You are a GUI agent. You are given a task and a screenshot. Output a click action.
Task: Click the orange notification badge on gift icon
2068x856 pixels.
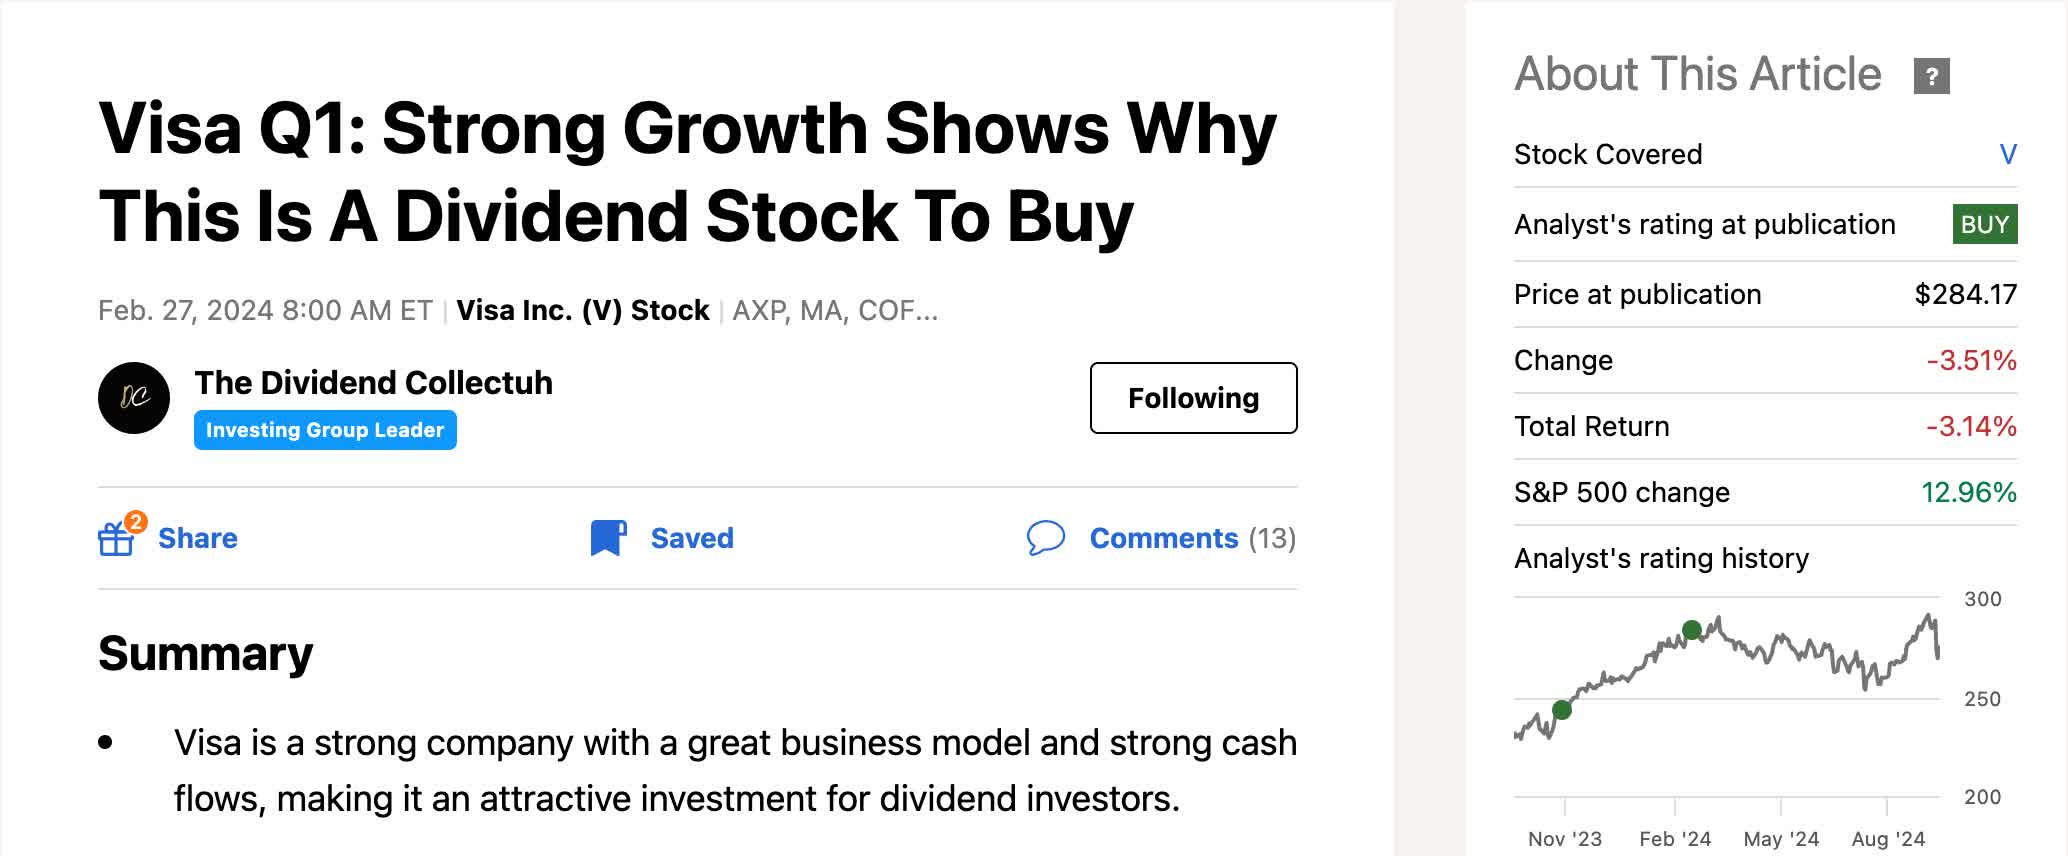pos(136,522)
